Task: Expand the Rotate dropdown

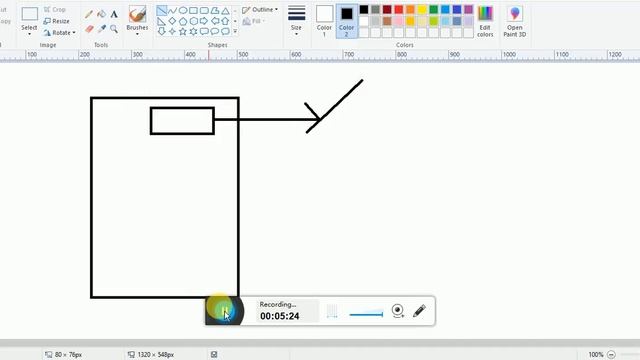Action: tap(74, 33)
